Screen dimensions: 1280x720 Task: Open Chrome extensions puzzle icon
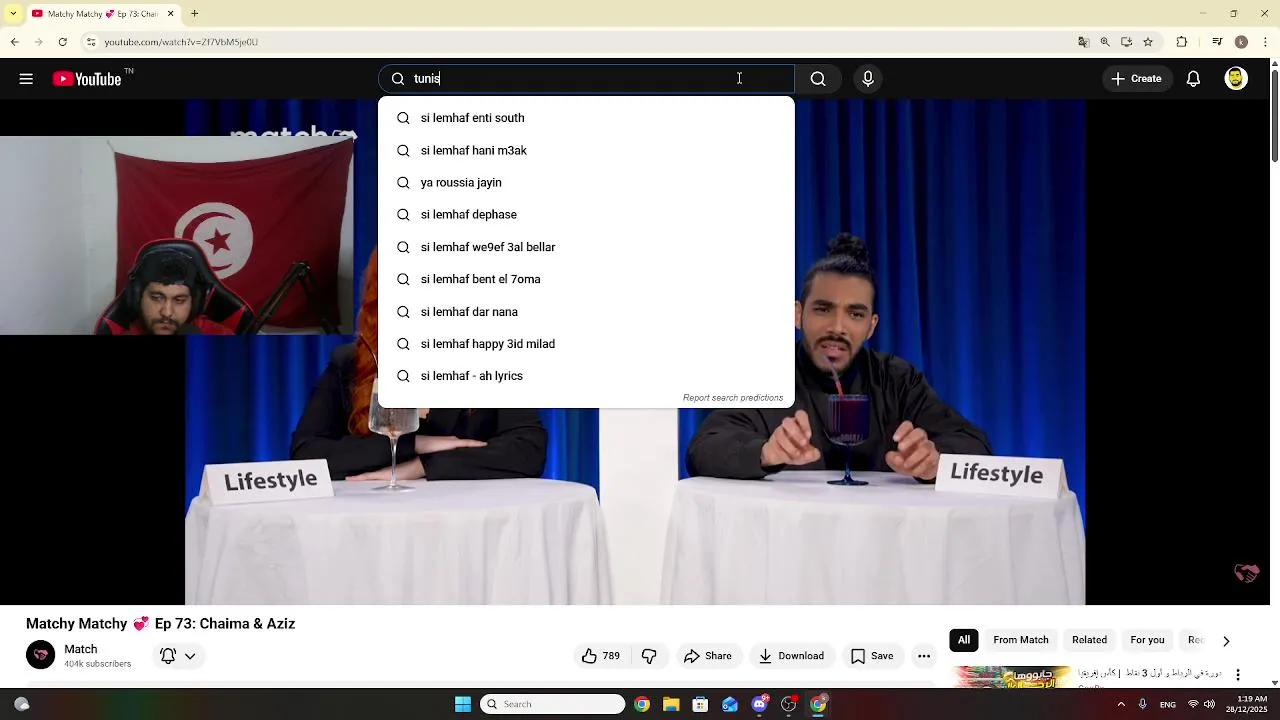(x=1182, y=42)
